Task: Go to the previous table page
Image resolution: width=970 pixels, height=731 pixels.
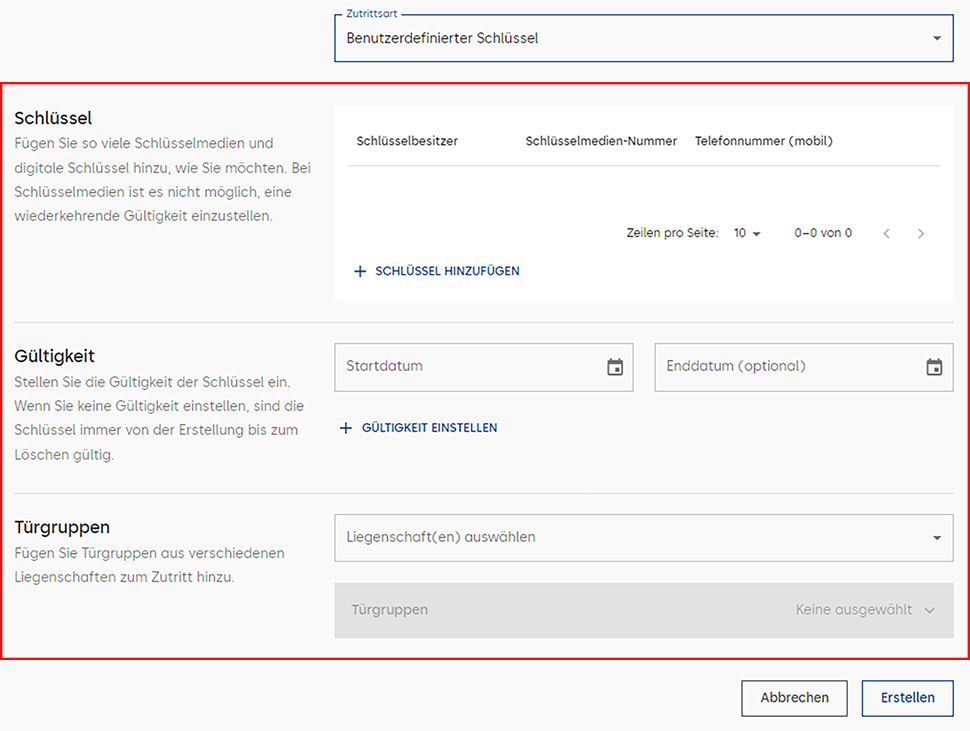Action: (886, 234)
